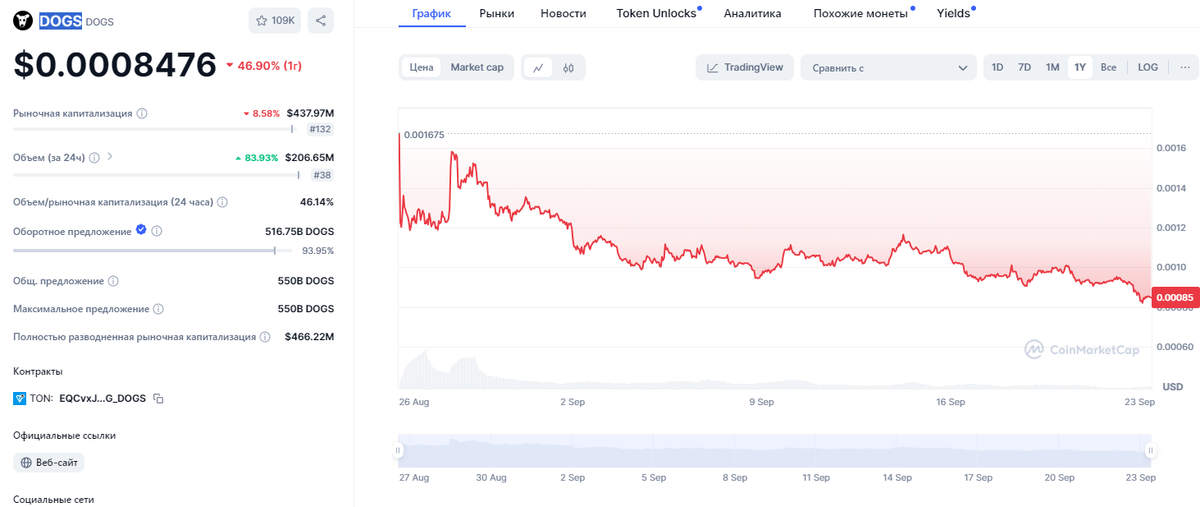Switch to candlestick chart icon
This screenshot has height=507, width=1200.
pos(568,68)
